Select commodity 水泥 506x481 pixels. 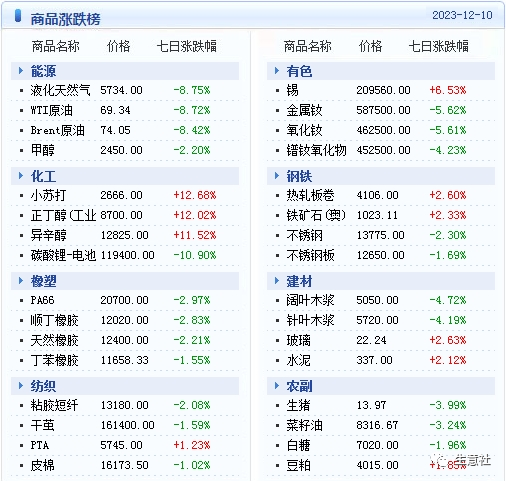298,360
